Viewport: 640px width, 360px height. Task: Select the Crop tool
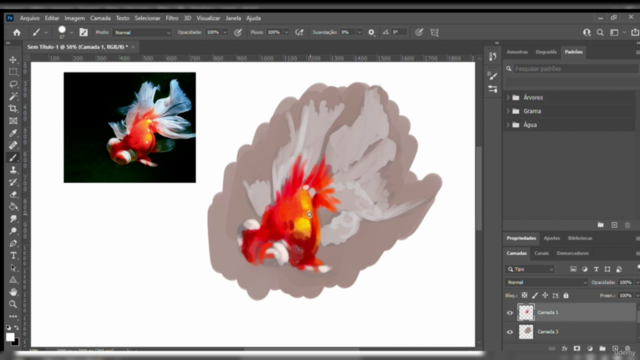coord(13,109)
